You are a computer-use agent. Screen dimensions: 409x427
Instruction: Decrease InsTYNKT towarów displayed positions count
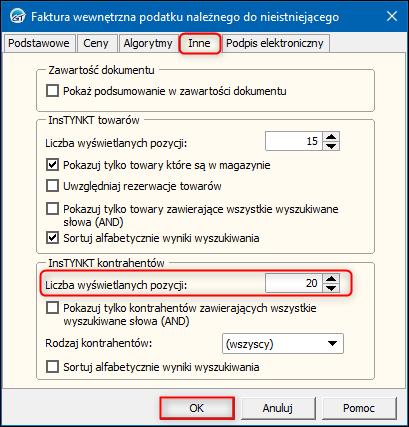click(331, 146)
